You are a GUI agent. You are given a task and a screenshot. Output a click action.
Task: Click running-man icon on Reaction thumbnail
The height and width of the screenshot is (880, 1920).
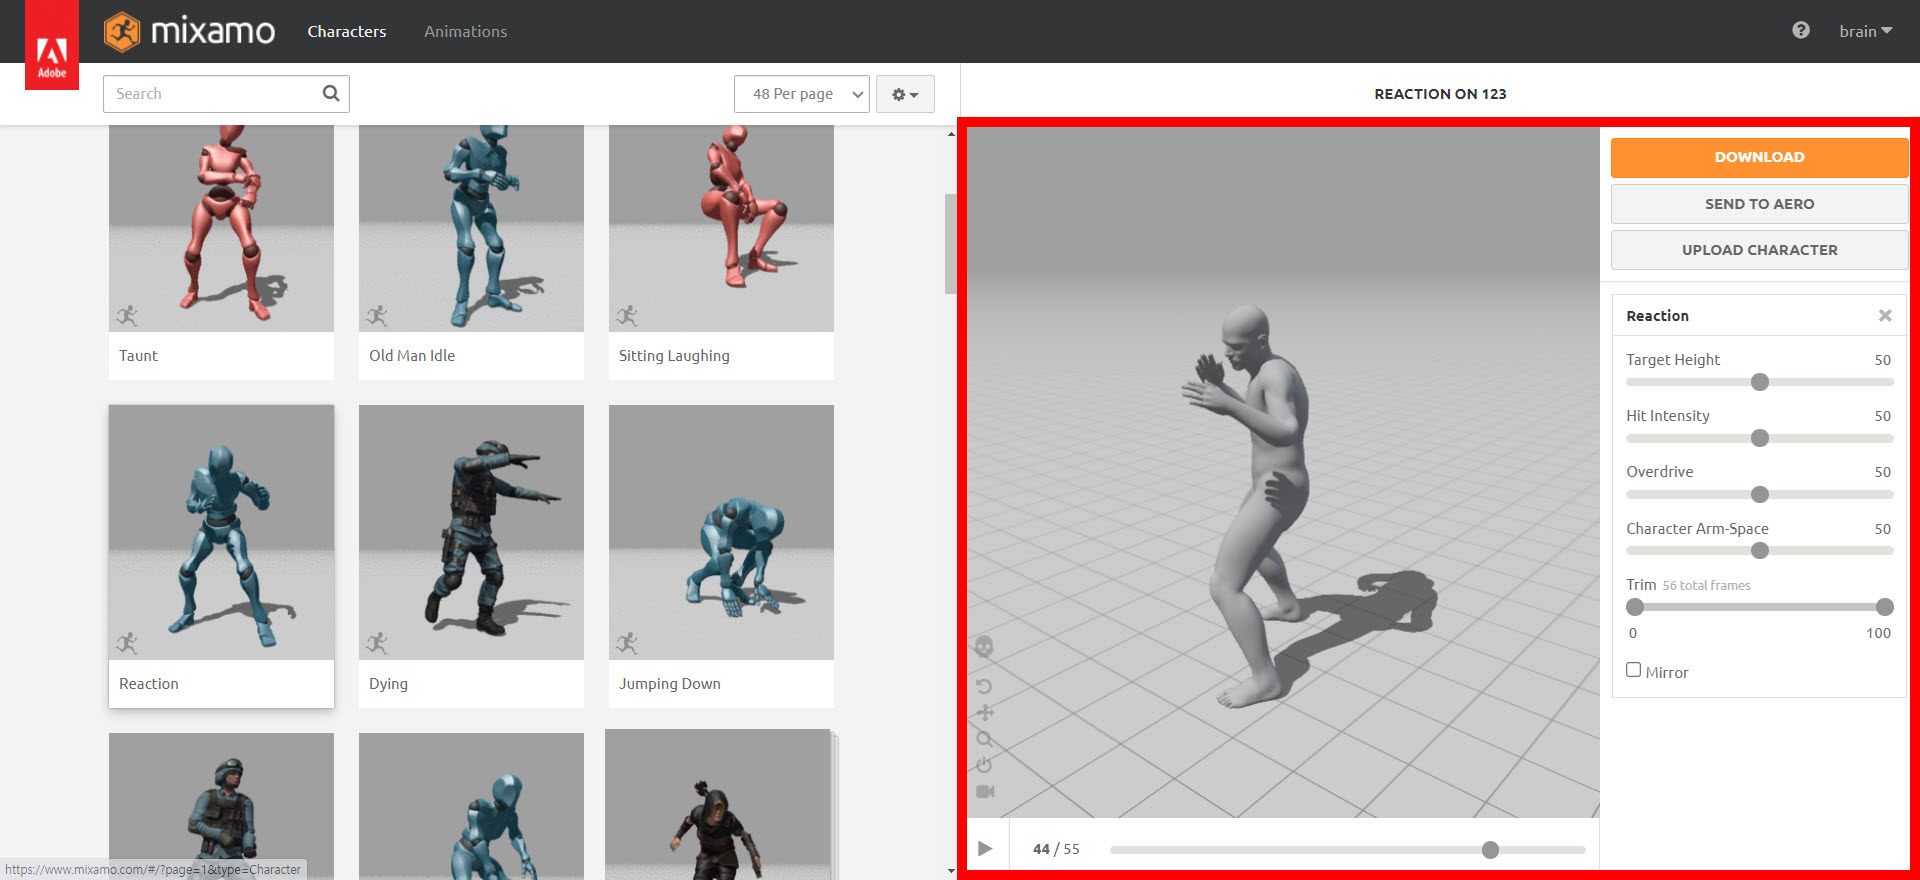coord(127,643)
